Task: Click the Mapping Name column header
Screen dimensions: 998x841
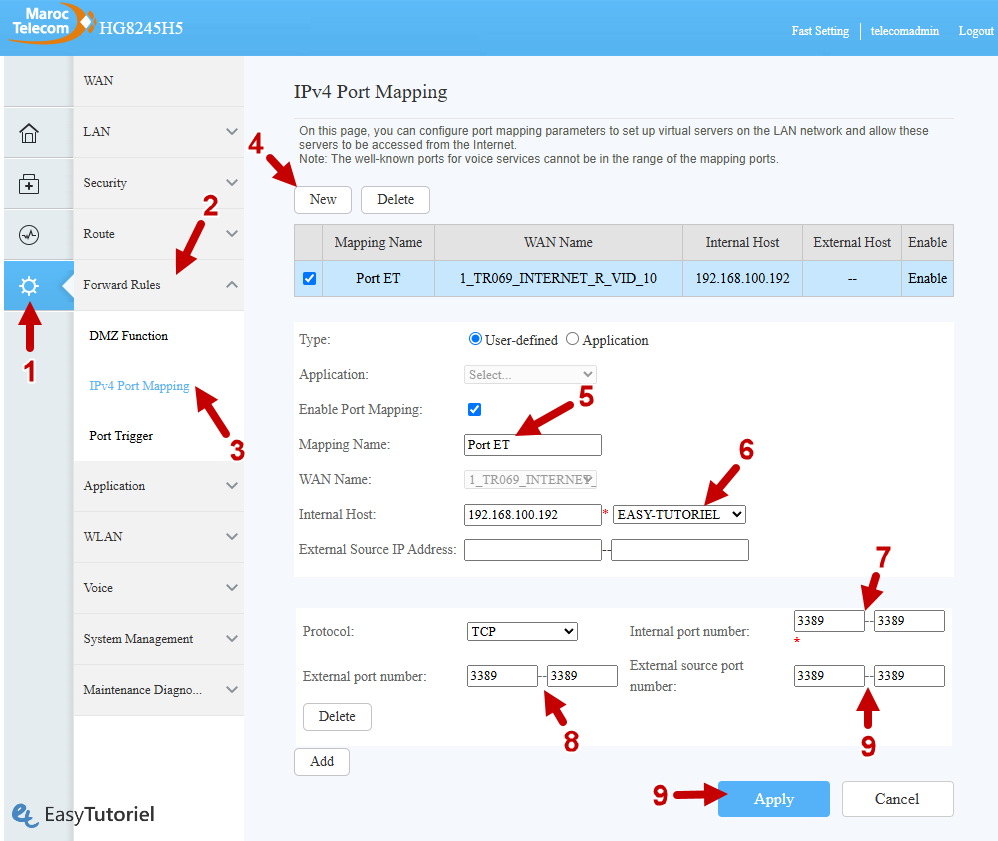Action: (378, 243)
